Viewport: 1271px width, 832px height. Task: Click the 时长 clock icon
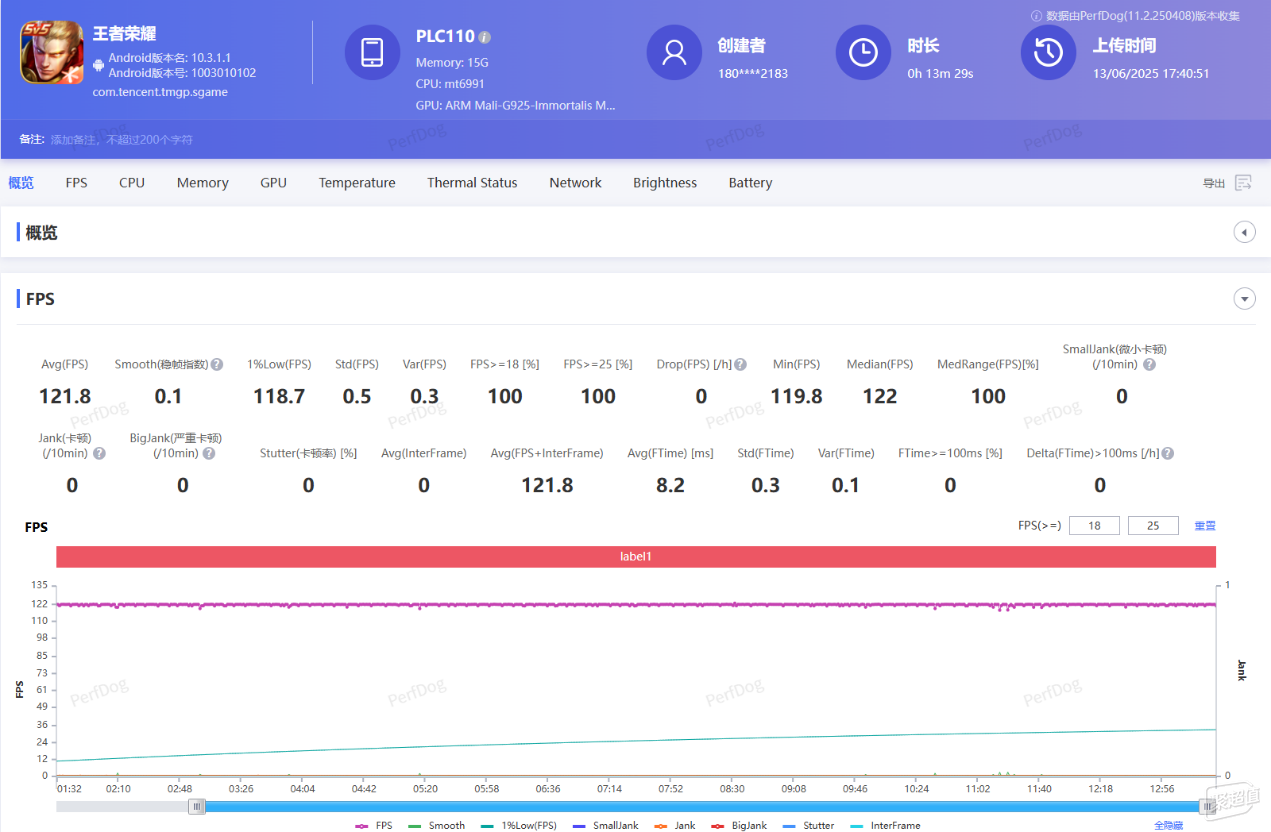coord(863,52)
